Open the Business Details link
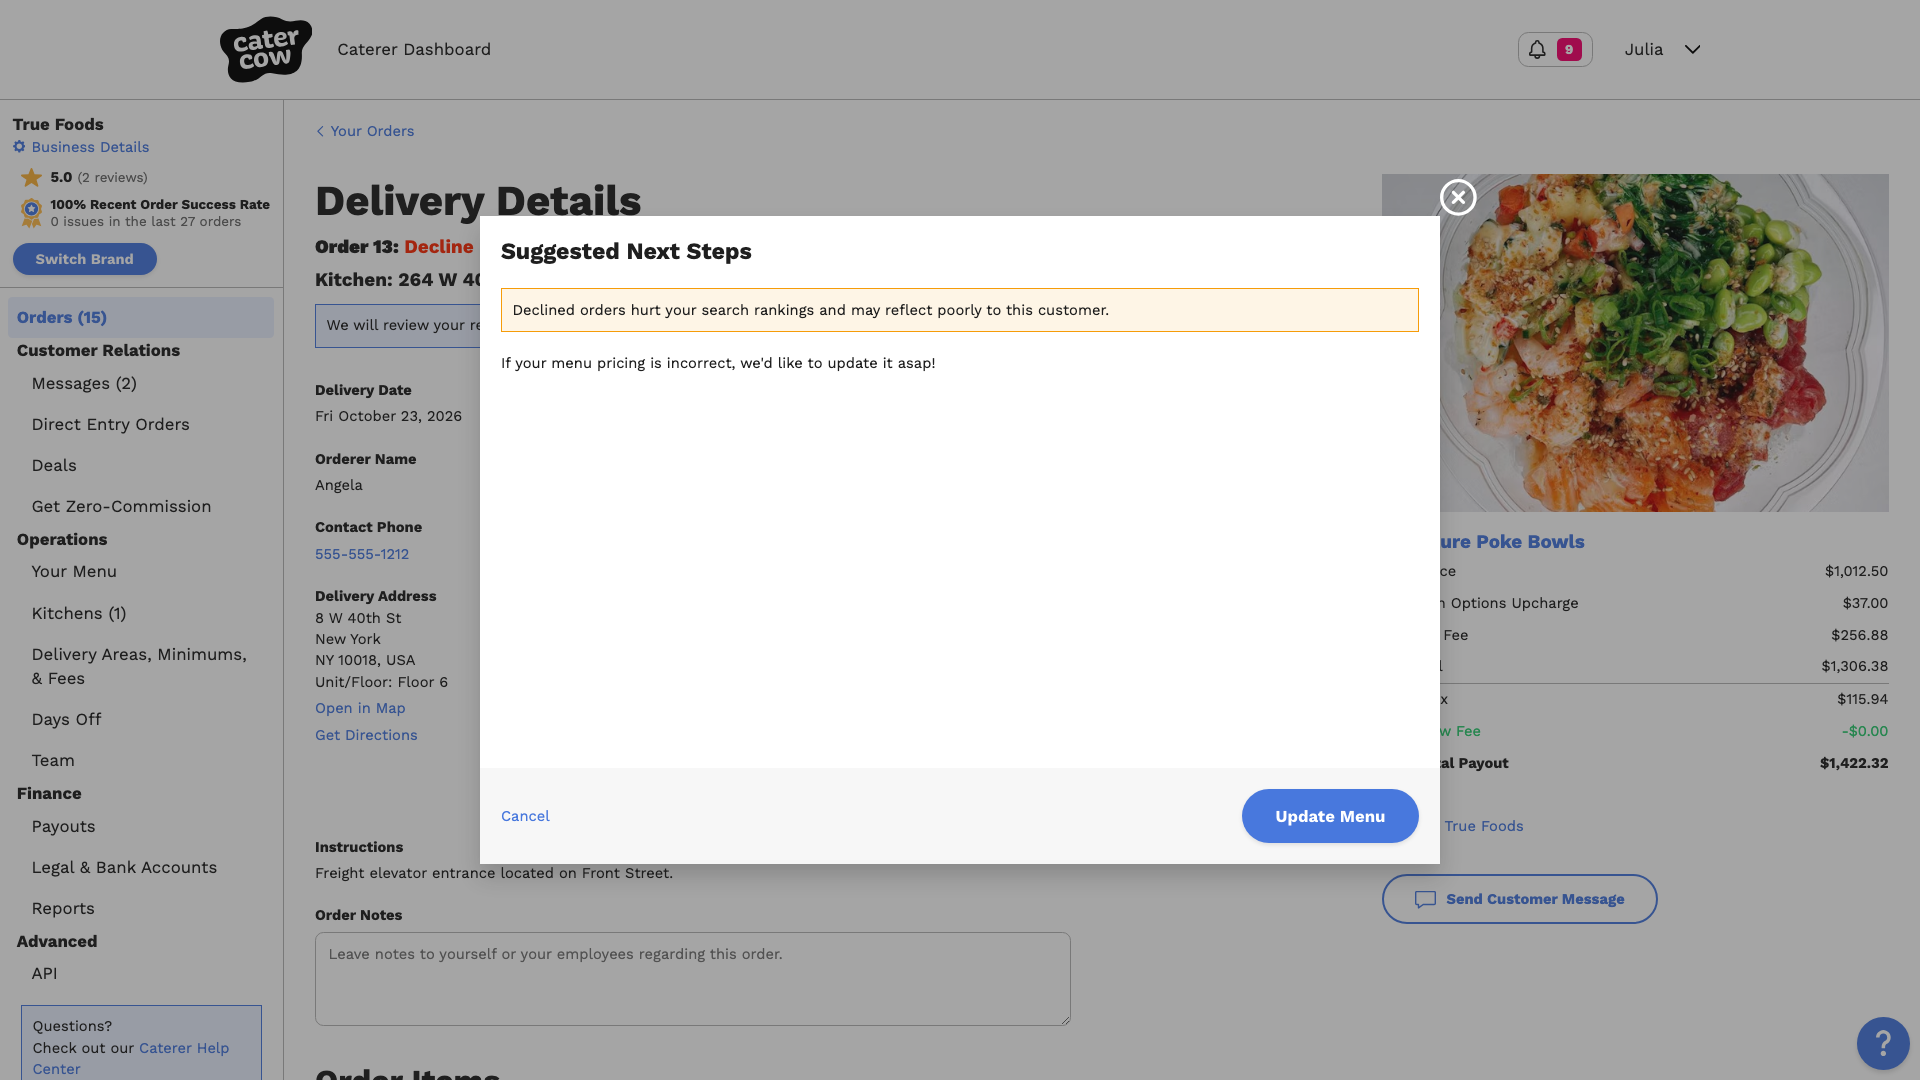 [90, 147]
